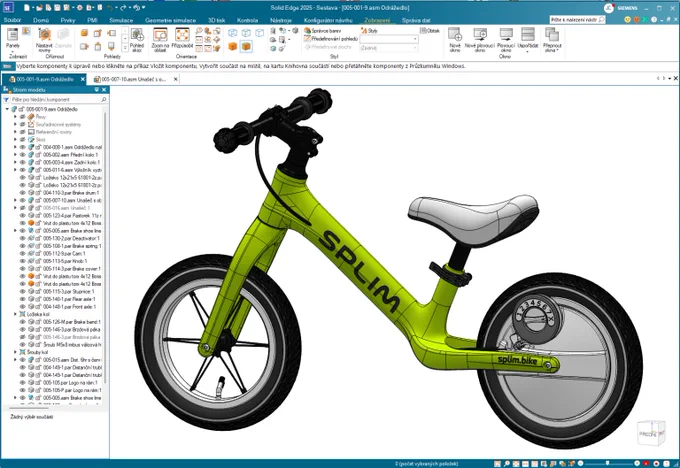Switch to the Simulace ribbon tab
The height and width of the screenshot is (468, 680).
[121, 20]
